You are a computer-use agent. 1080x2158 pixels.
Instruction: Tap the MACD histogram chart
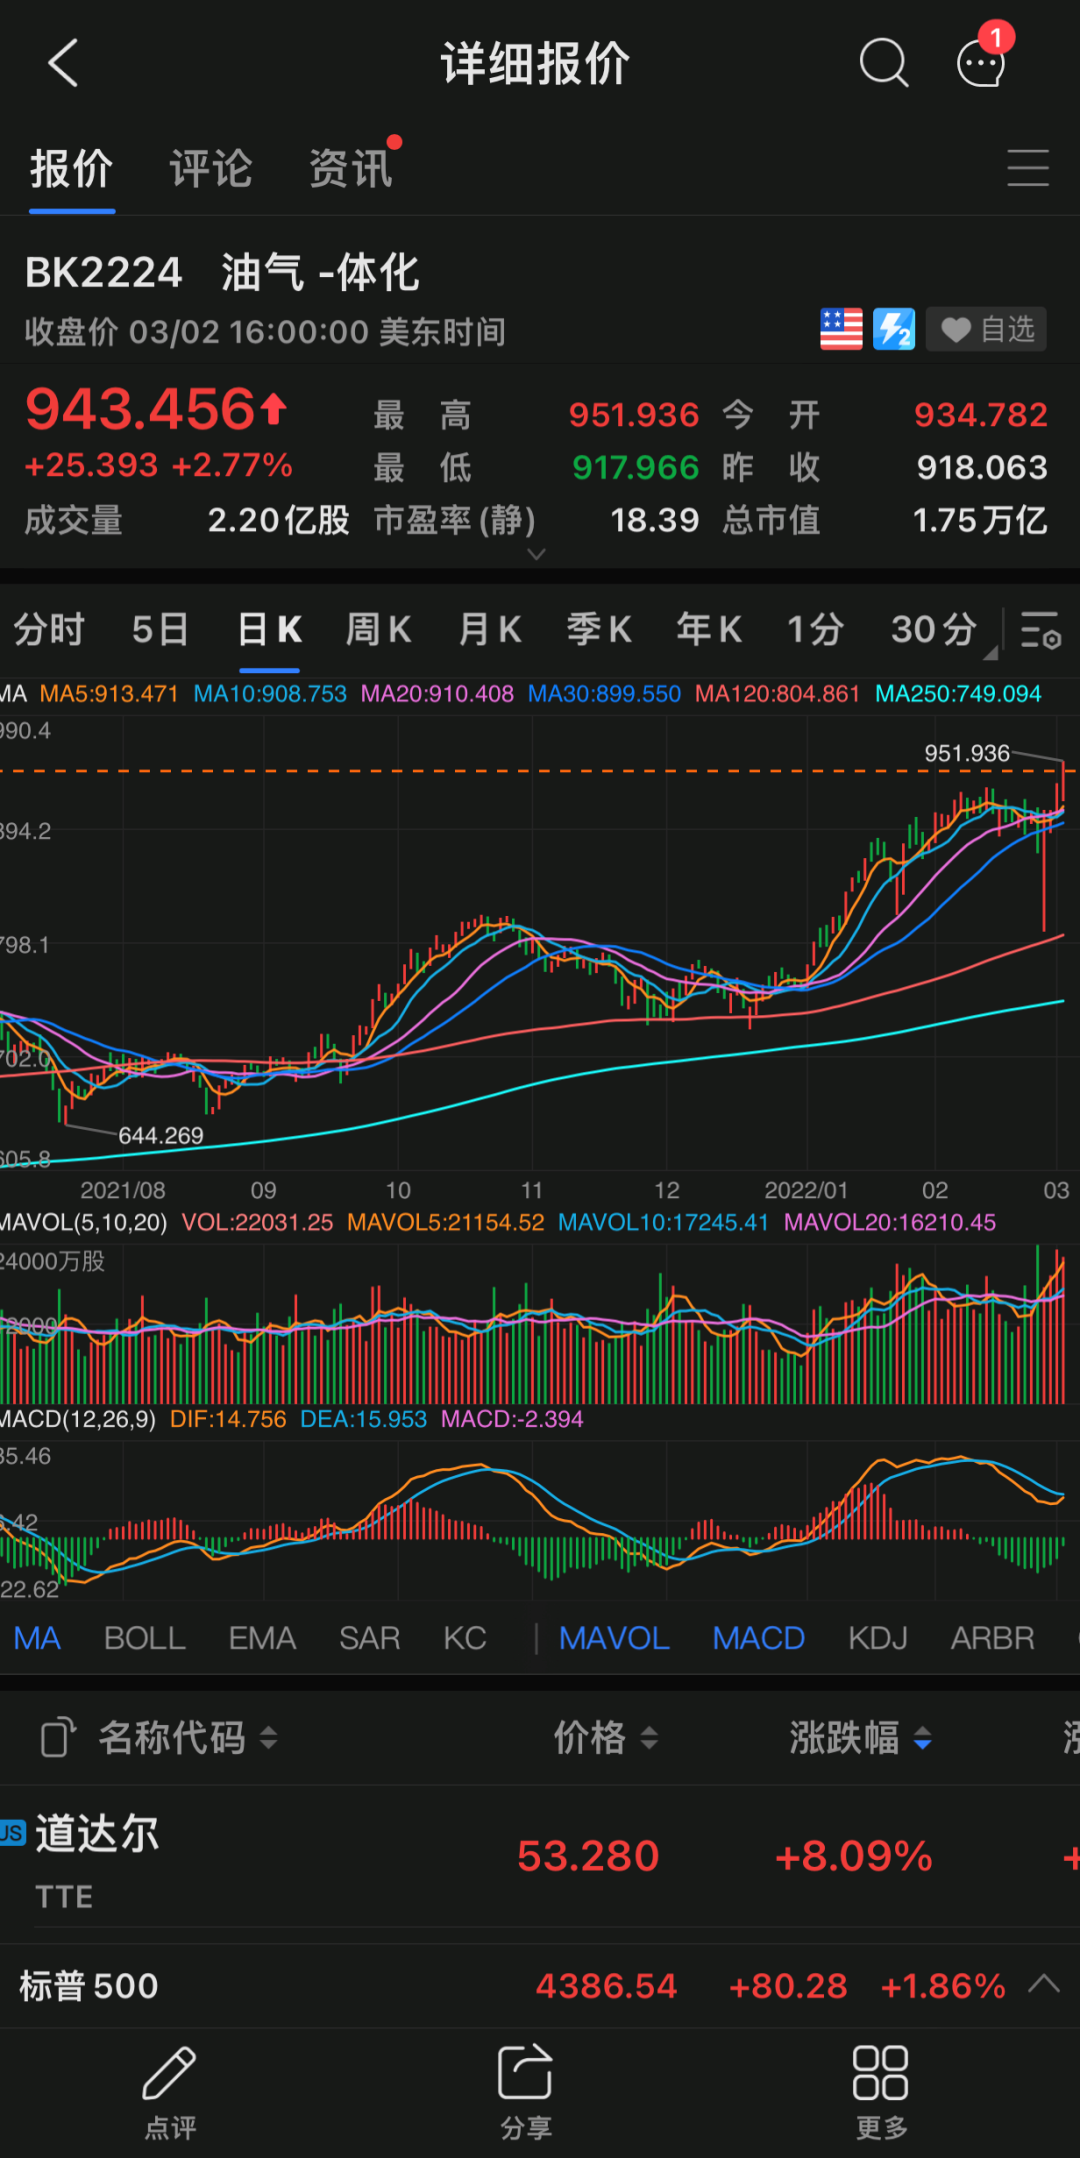coord(532,1520)
